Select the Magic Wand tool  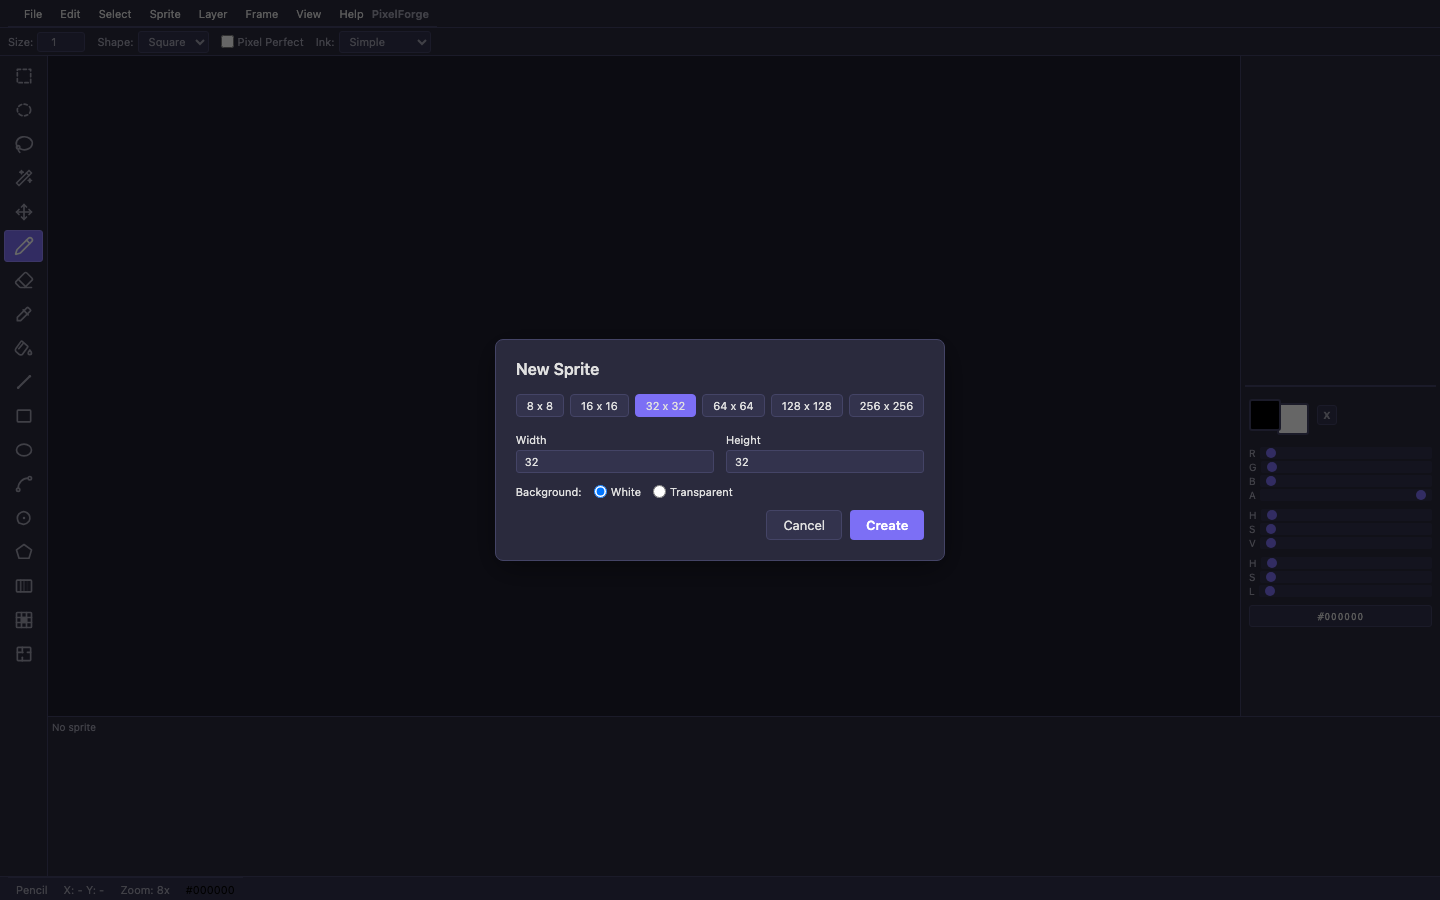(x=24, y=178)
